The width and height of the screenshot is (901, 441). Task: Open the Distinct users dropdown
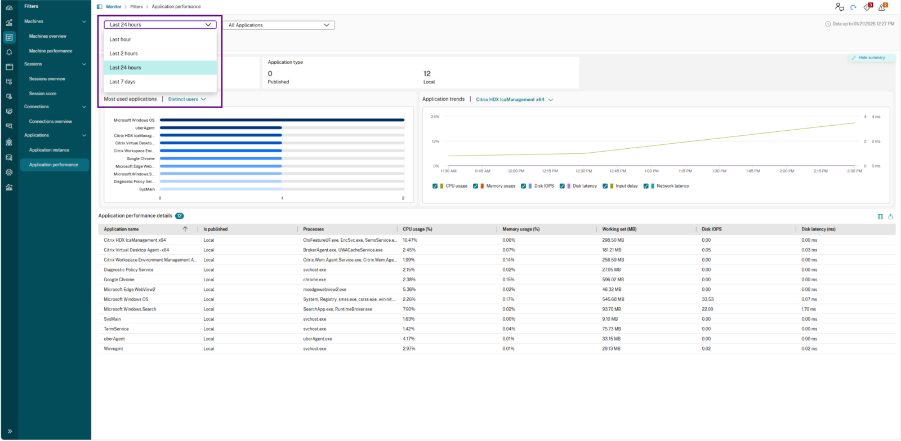pos(187,99)
